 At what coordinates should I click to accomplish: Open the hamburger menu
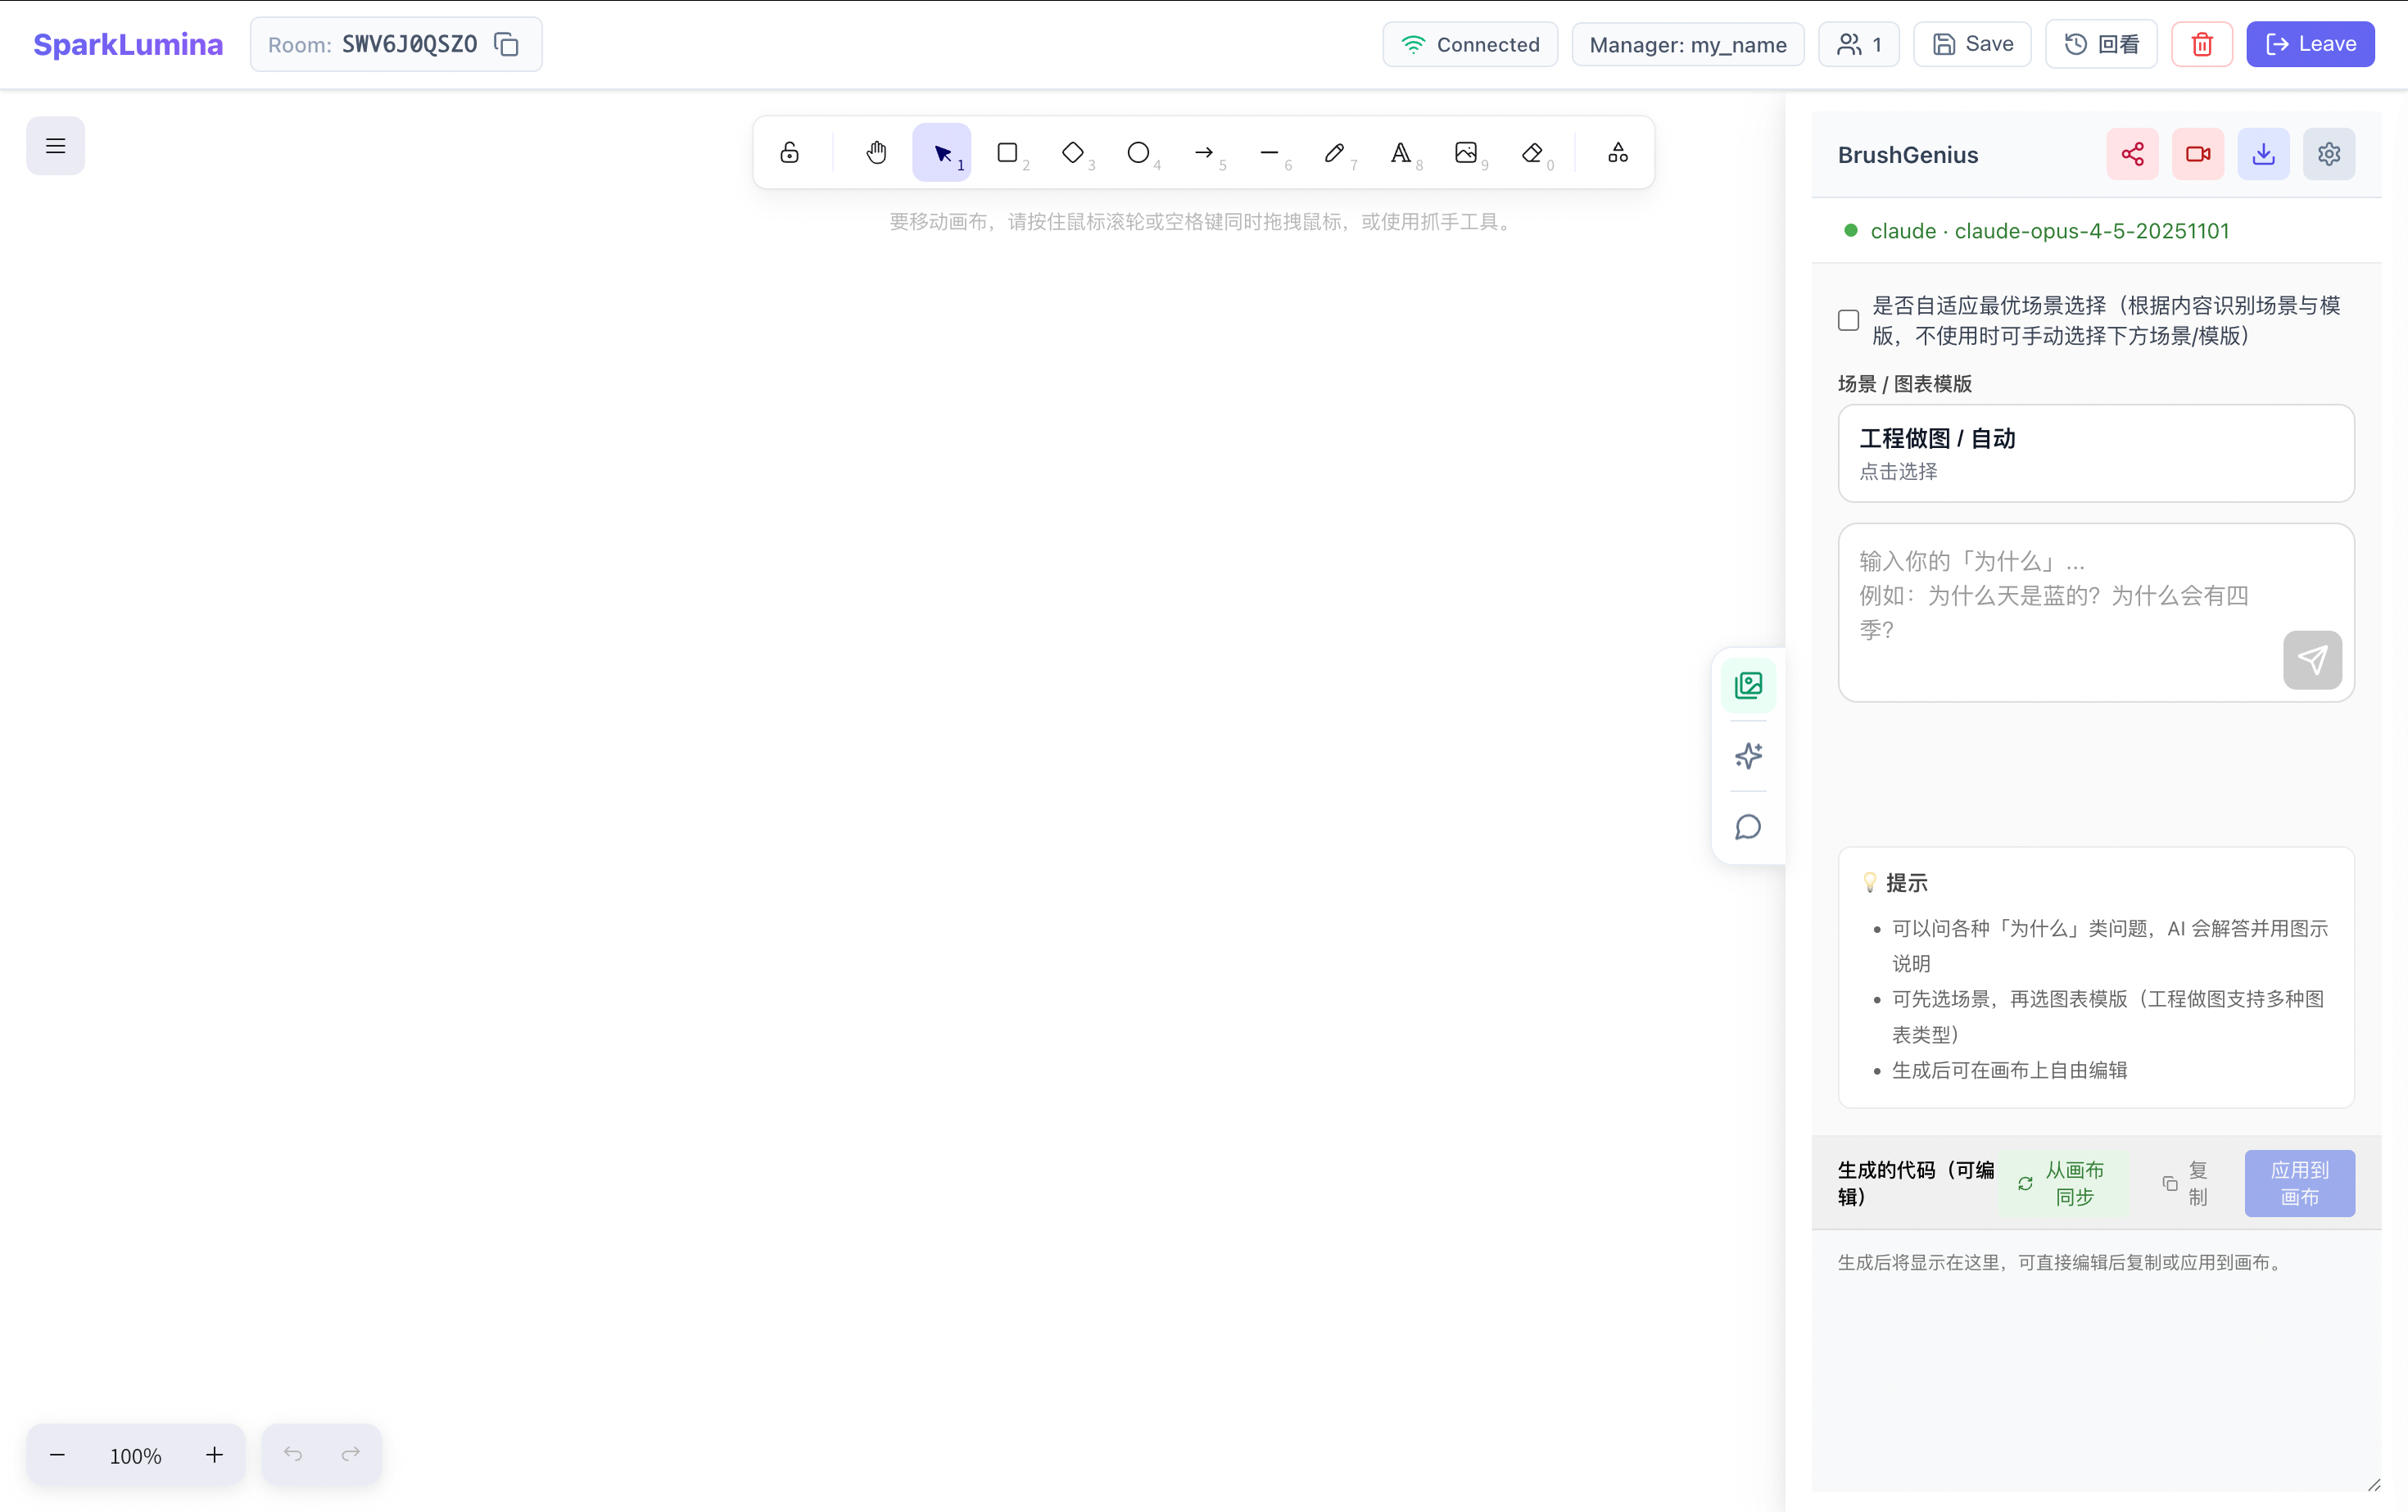(x=55, y=145)
